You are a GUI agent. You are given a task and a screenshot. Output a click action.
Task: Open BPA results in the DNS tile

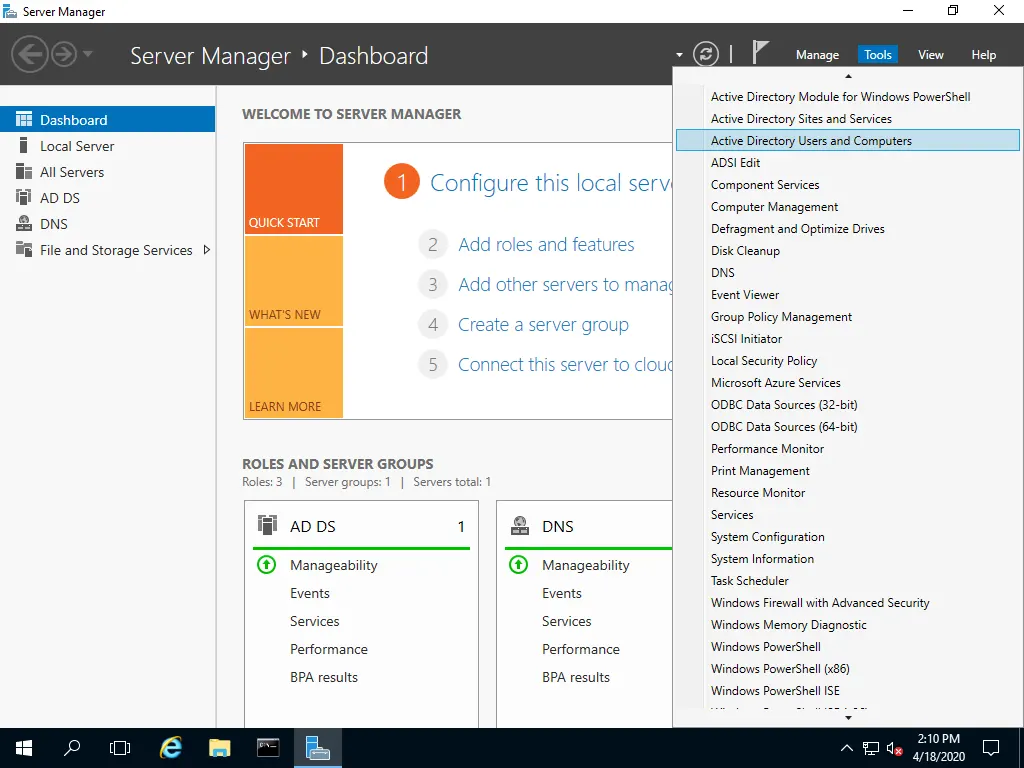576,677
